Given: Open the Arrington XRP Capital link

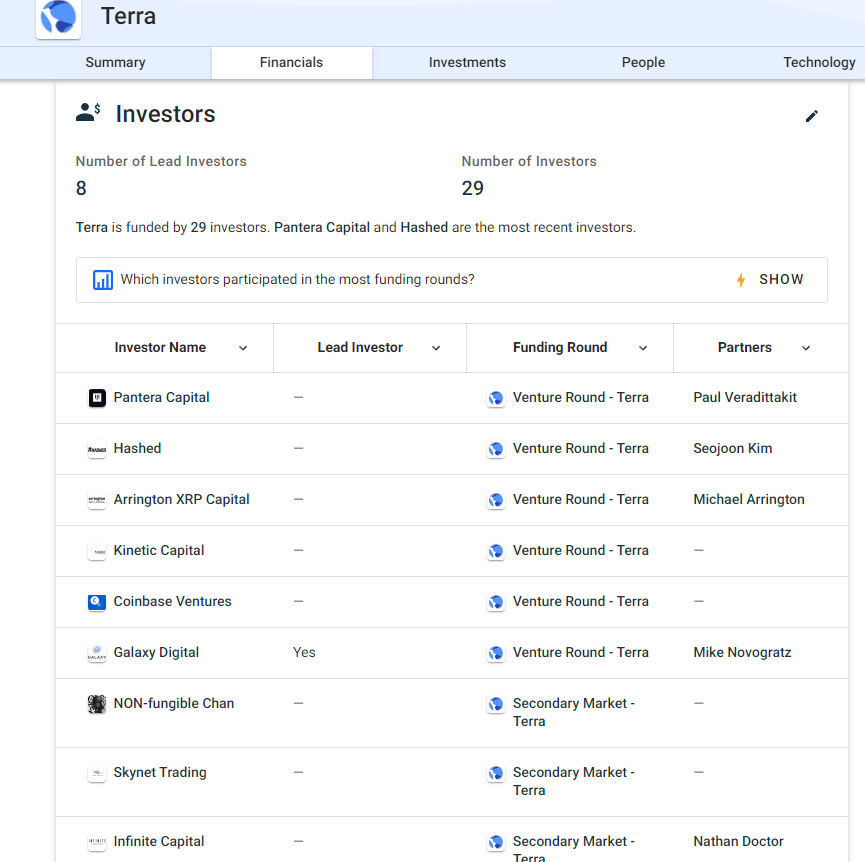Looking at the screenshot, I should (181, 500).
